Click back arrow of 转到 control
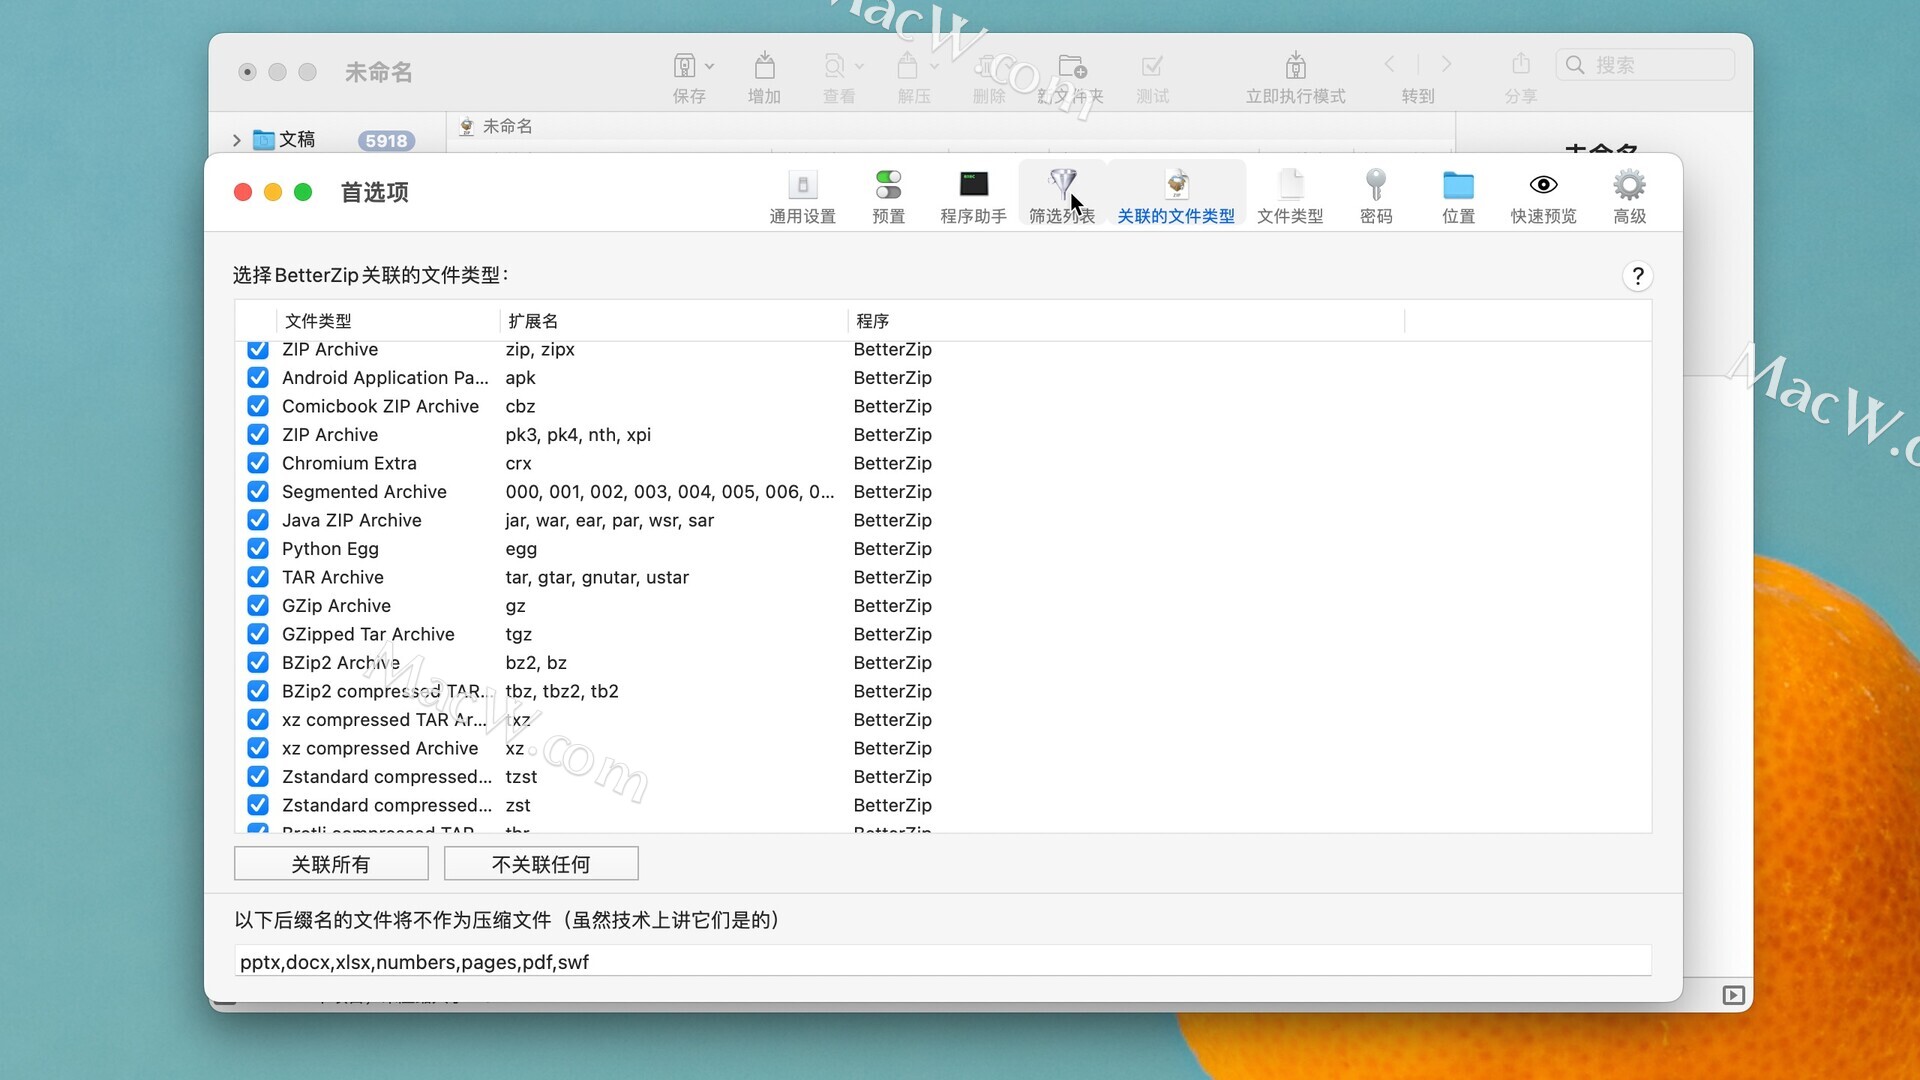The width and height of the screenshot is (1920, 1080). (1390, 64)
